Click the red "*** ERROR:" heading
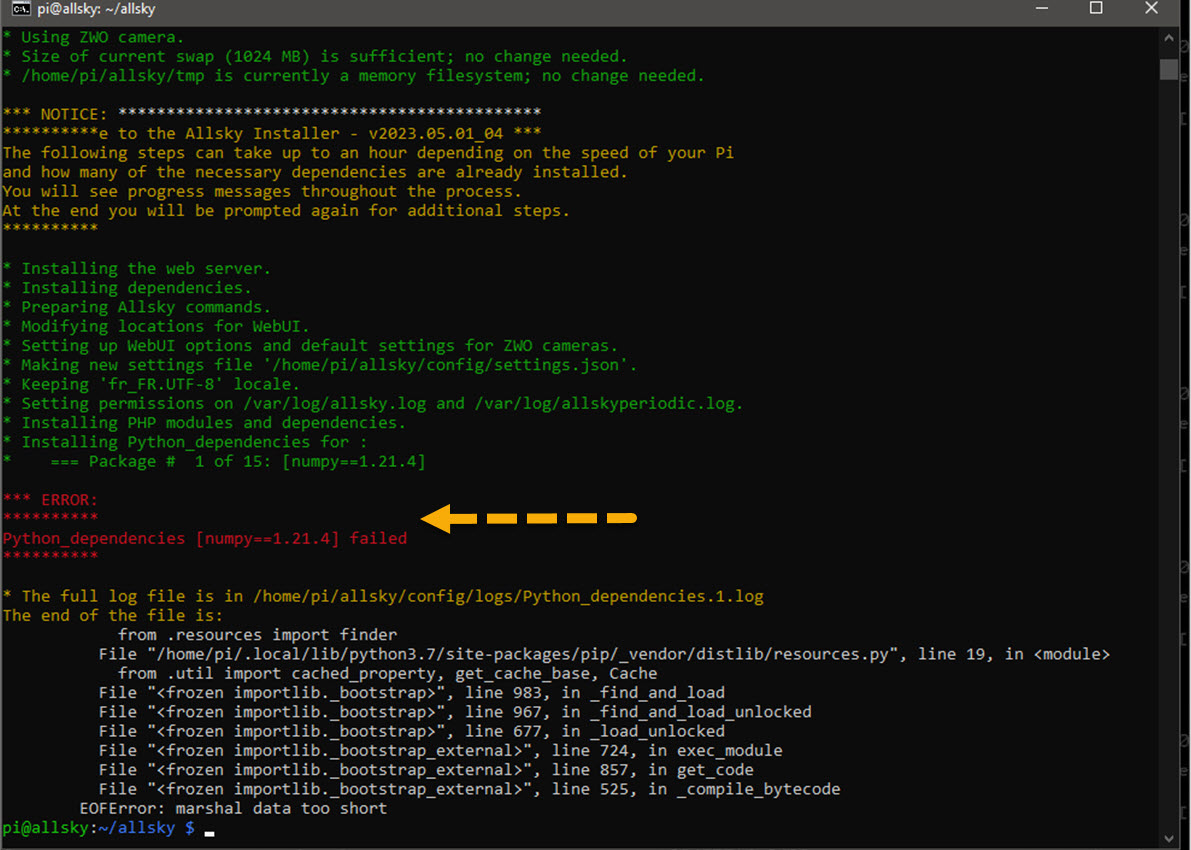Viewport: 1191px width, 850px height. 50,499
